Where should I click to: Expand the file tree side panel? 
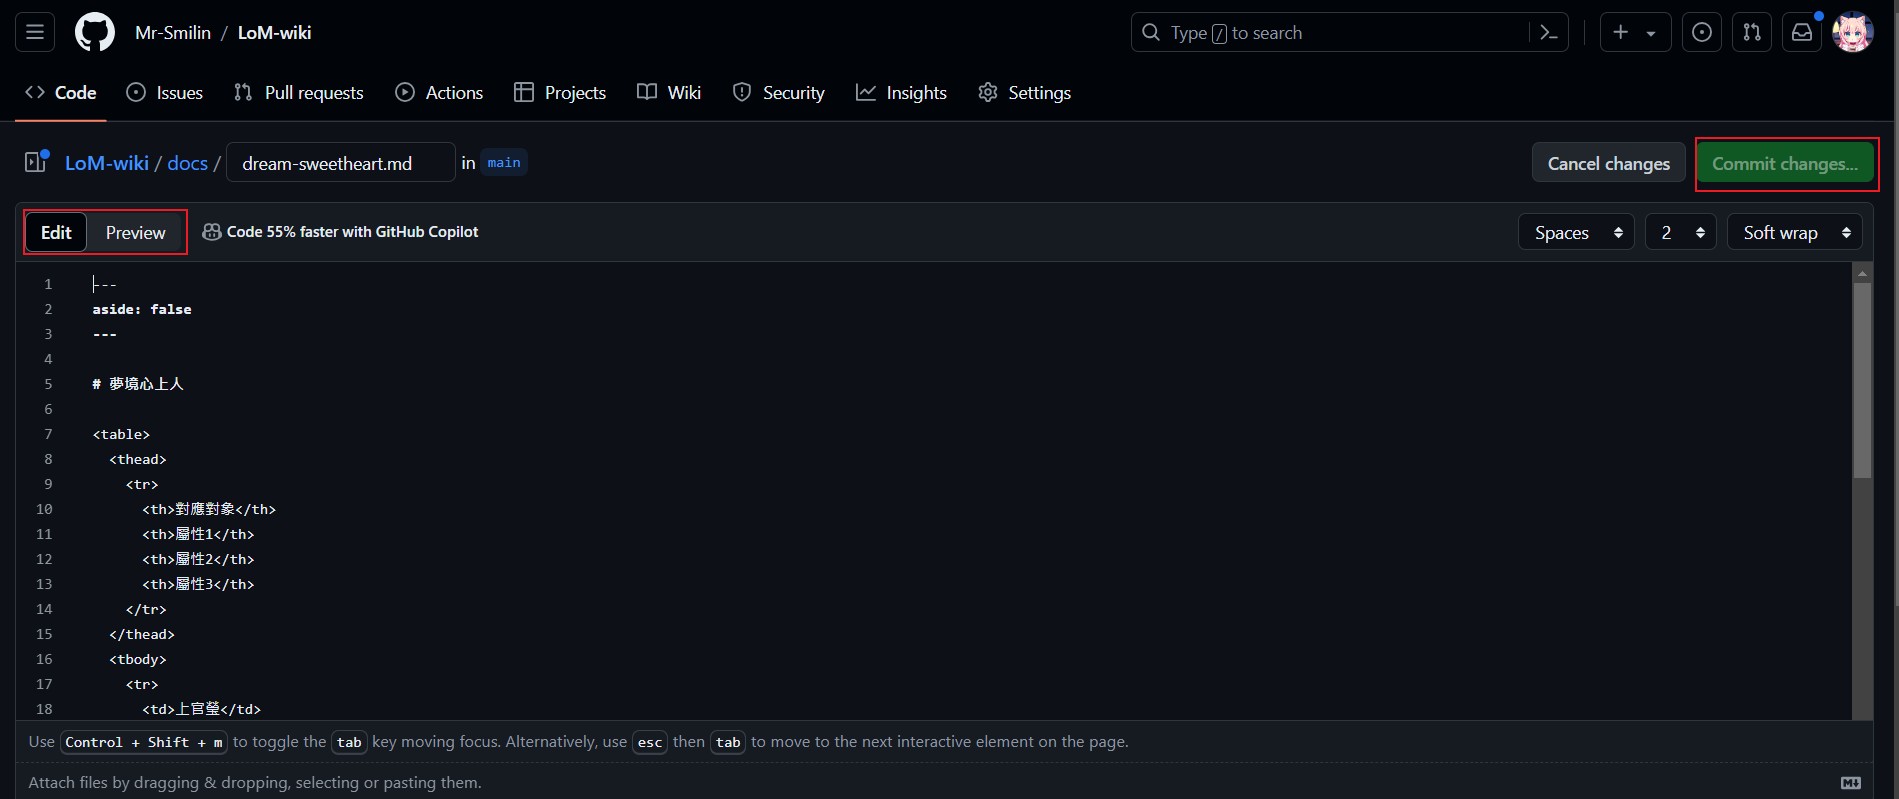pos(36,162)
